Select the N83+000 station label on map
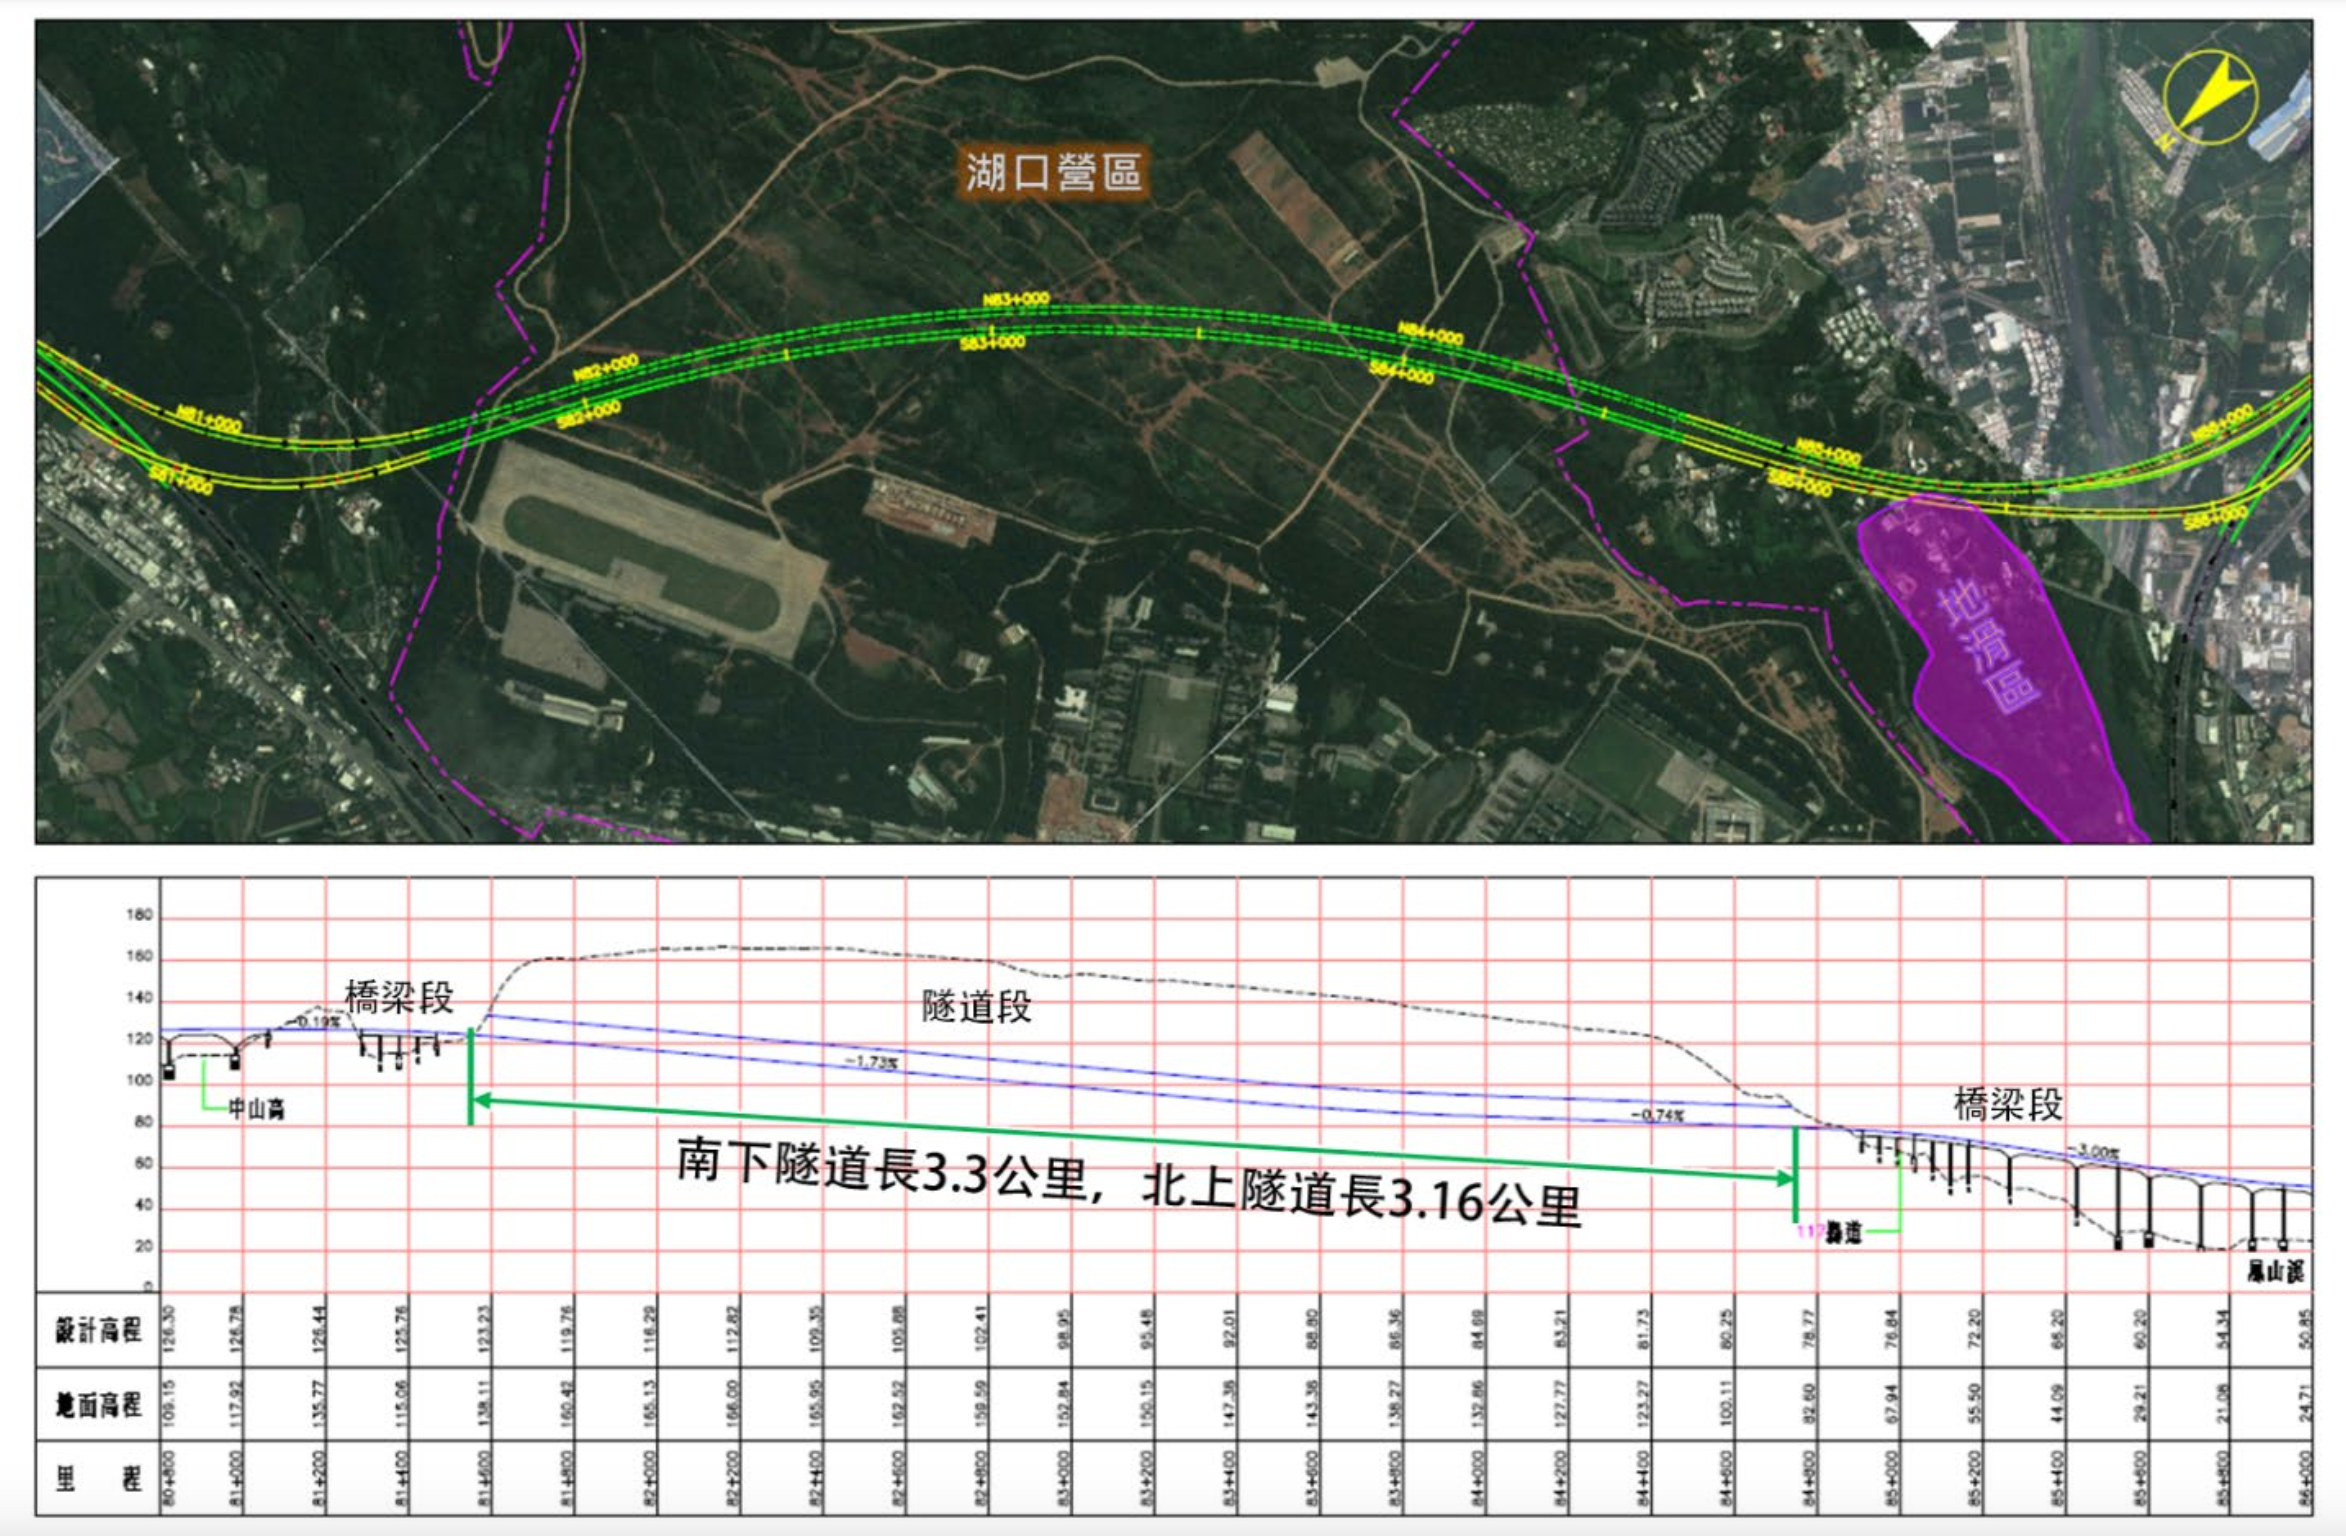Screen dimensions: 2346x1536 pos(1015,299)
